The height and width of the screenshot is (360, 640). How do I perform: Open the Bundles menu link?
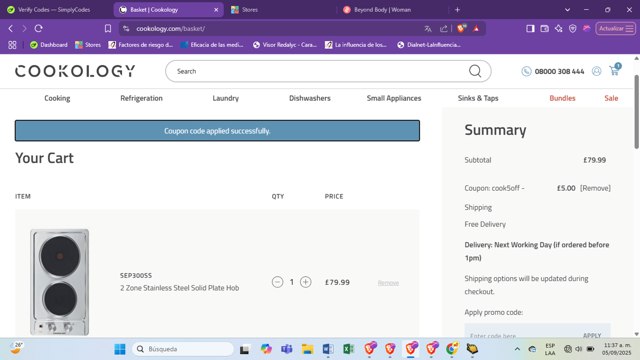562,98
